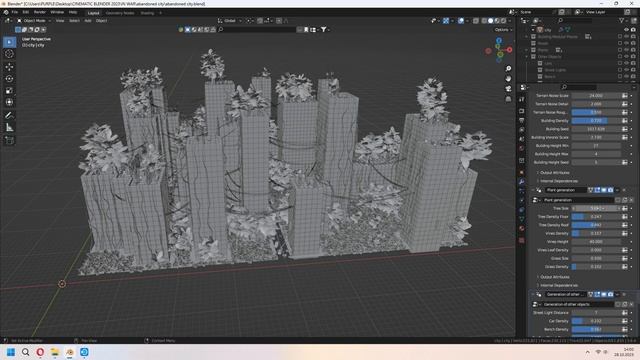The height and width of the screenshot is (360, 640).
Task: Open the viewport Object menu
Action: coord(101,20)
